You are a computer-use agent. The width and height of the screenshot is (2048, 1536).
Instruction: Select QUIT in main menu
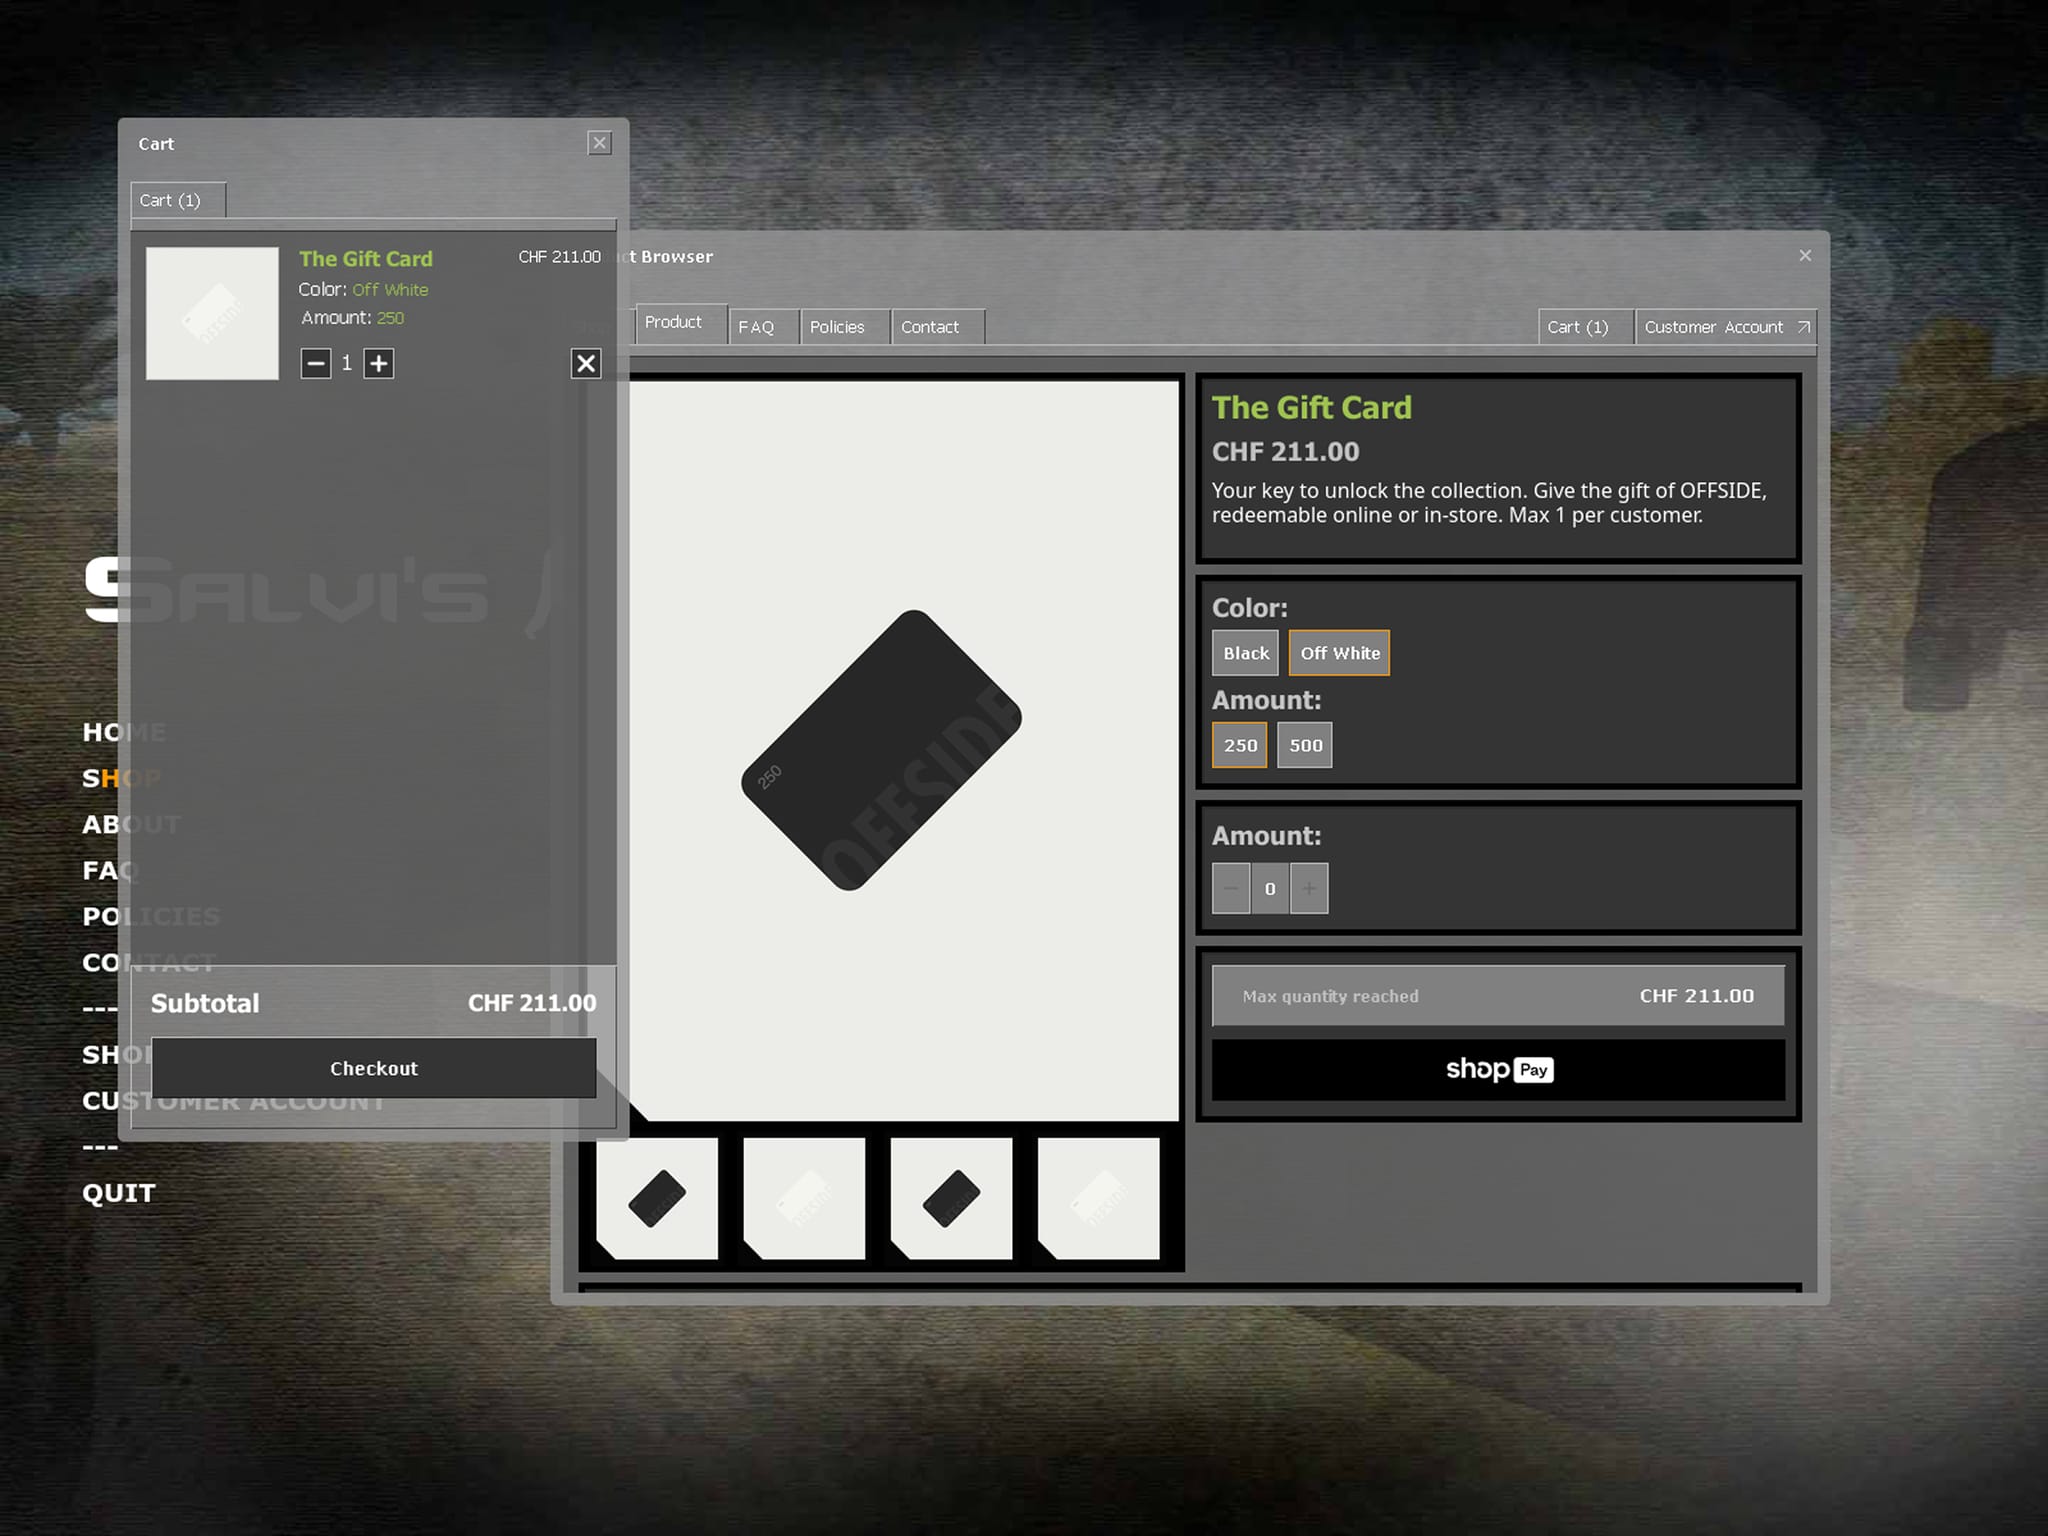(118, 1193)
